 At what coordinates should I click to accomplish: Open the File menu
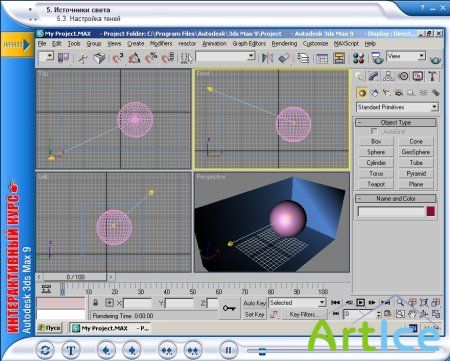click(42, 43)
